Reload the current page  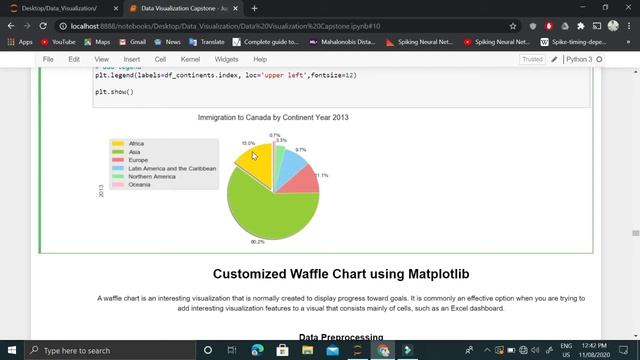click(x=43, y=26)
